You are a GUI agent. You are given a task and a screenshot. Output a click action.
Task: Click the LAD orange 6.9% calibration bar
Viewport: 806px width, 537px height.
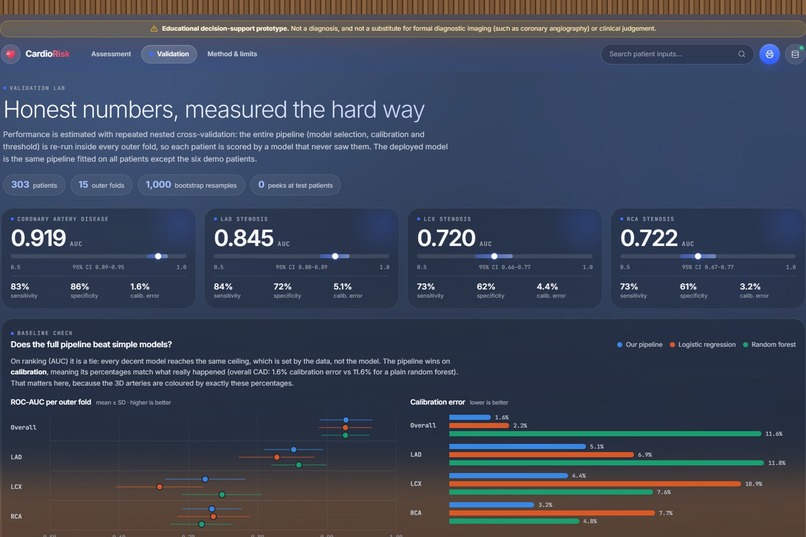[541, 455]
